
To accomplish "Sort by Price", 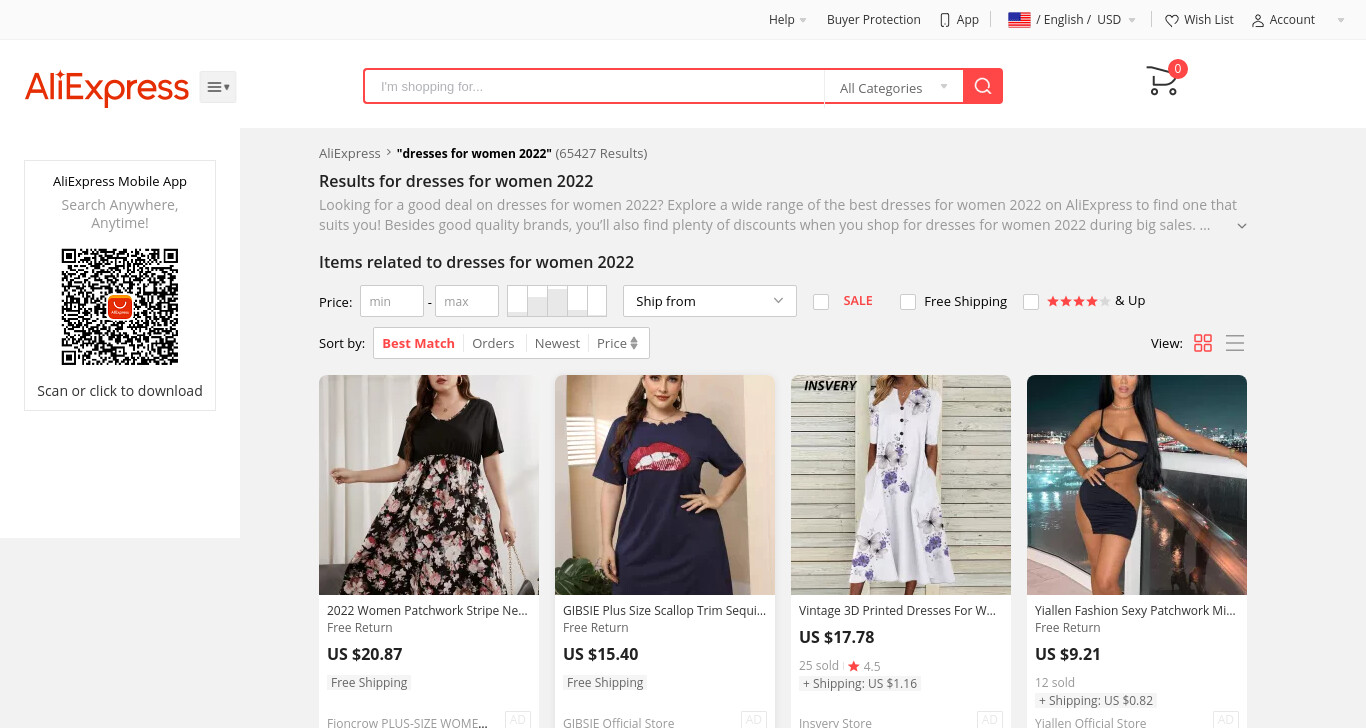I will pos(612,343).
